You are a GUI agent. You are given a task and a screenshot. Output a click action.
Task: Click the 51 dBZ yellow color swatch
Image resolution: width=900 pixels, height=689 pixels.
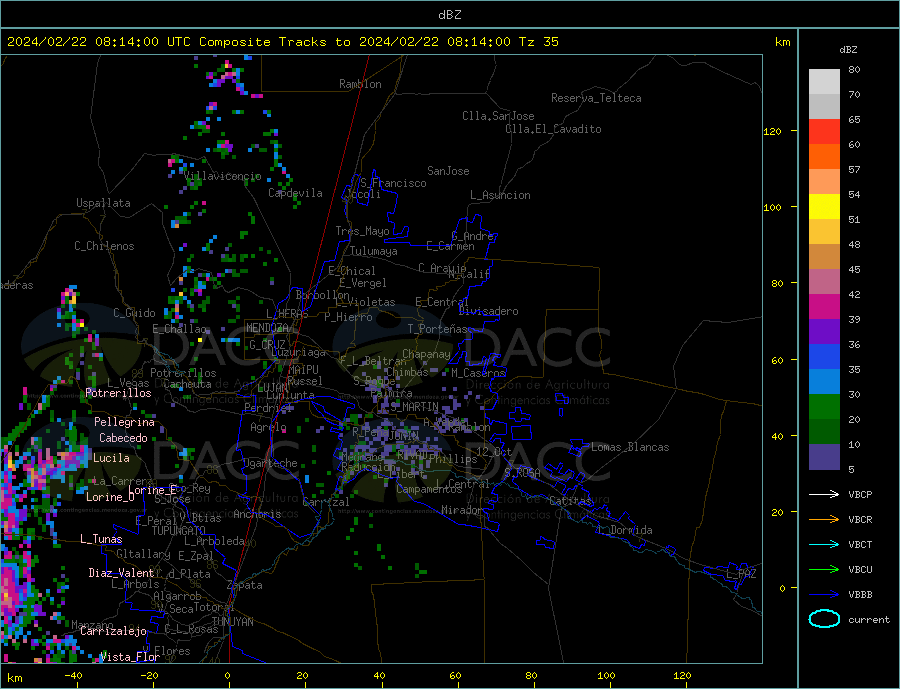[x=824, y=206]
